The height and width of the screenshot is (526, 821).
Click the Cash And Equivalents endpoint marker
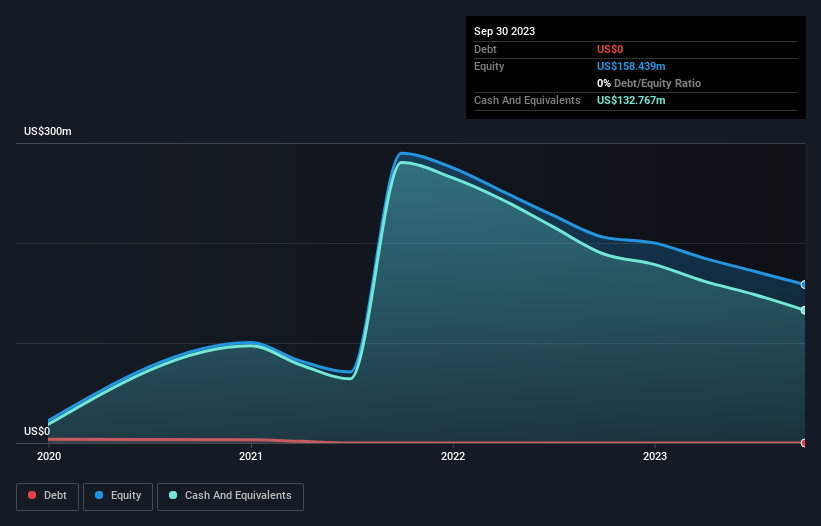pos(804,310)
